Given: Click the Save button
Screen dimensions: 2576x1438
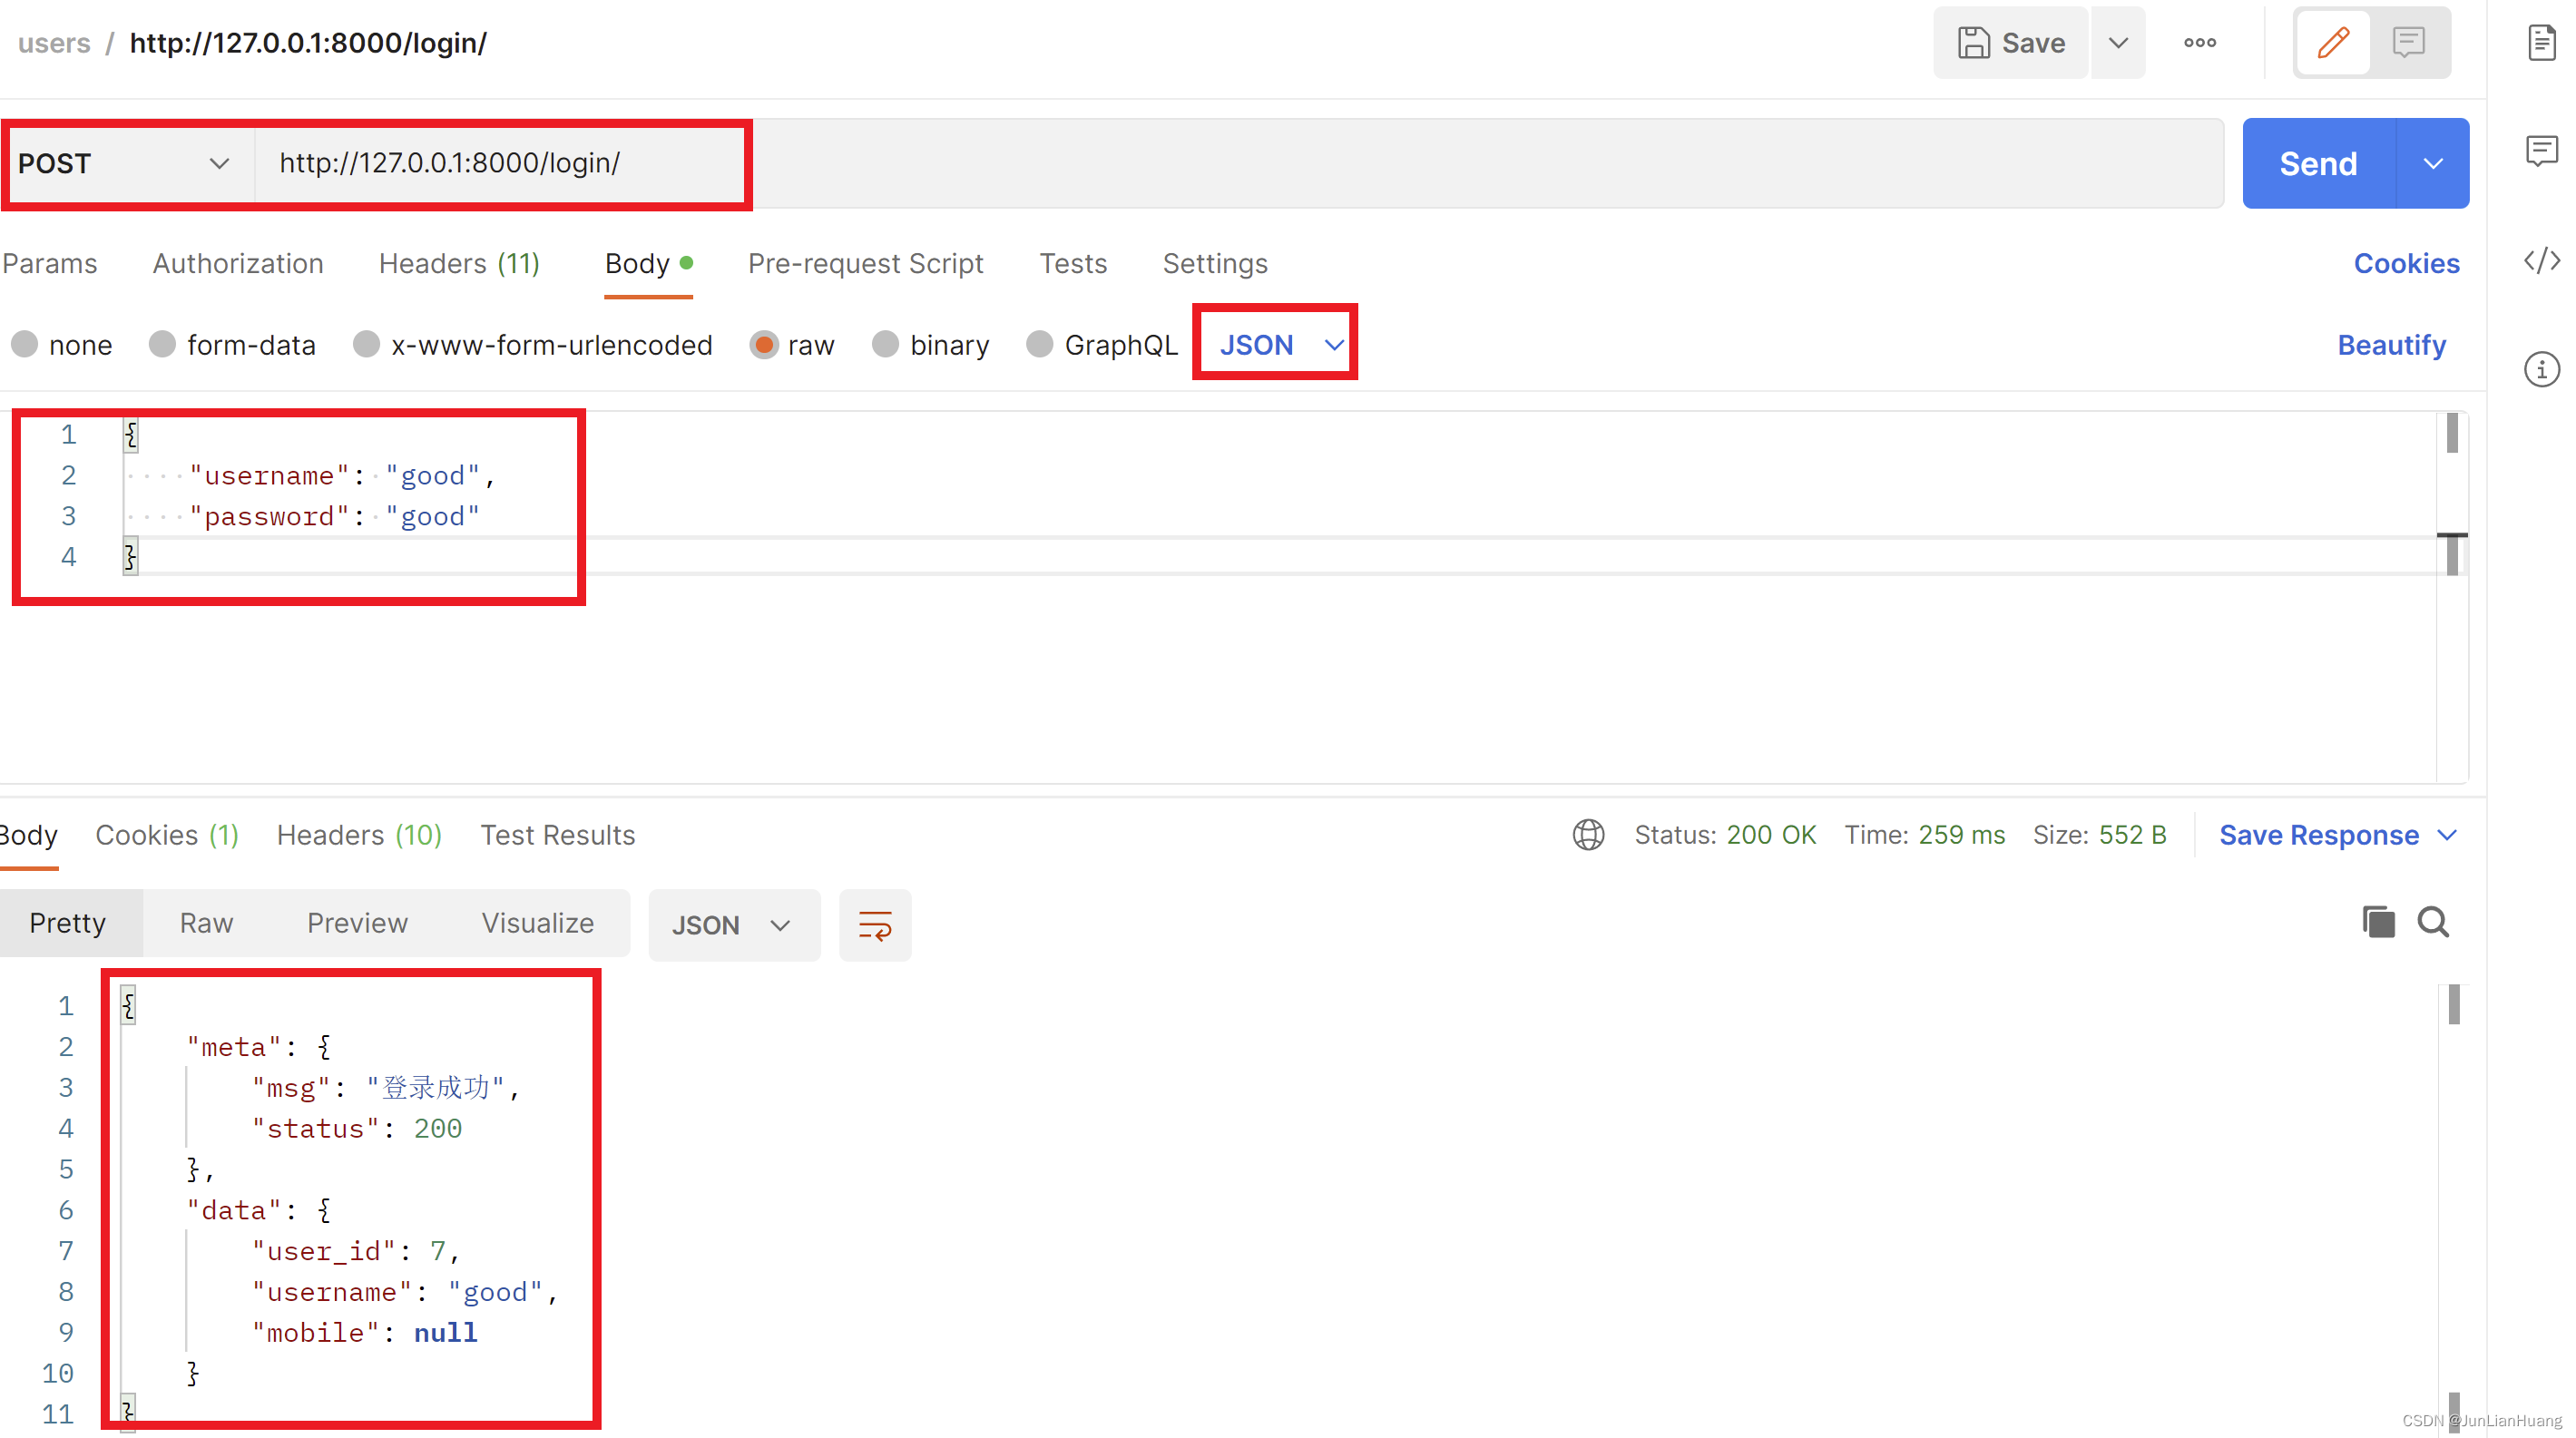Looking at the screenshot, I should (2011, 43).
